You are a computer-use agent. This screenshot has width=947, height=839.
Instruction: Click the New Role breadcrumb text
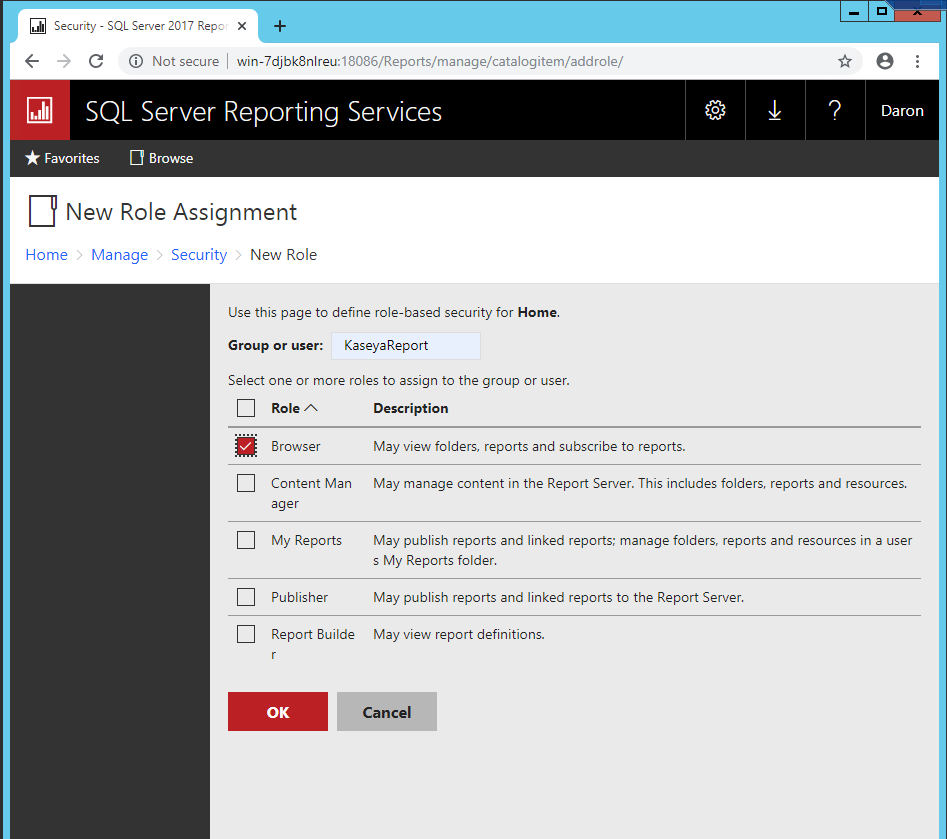point(283,255)
